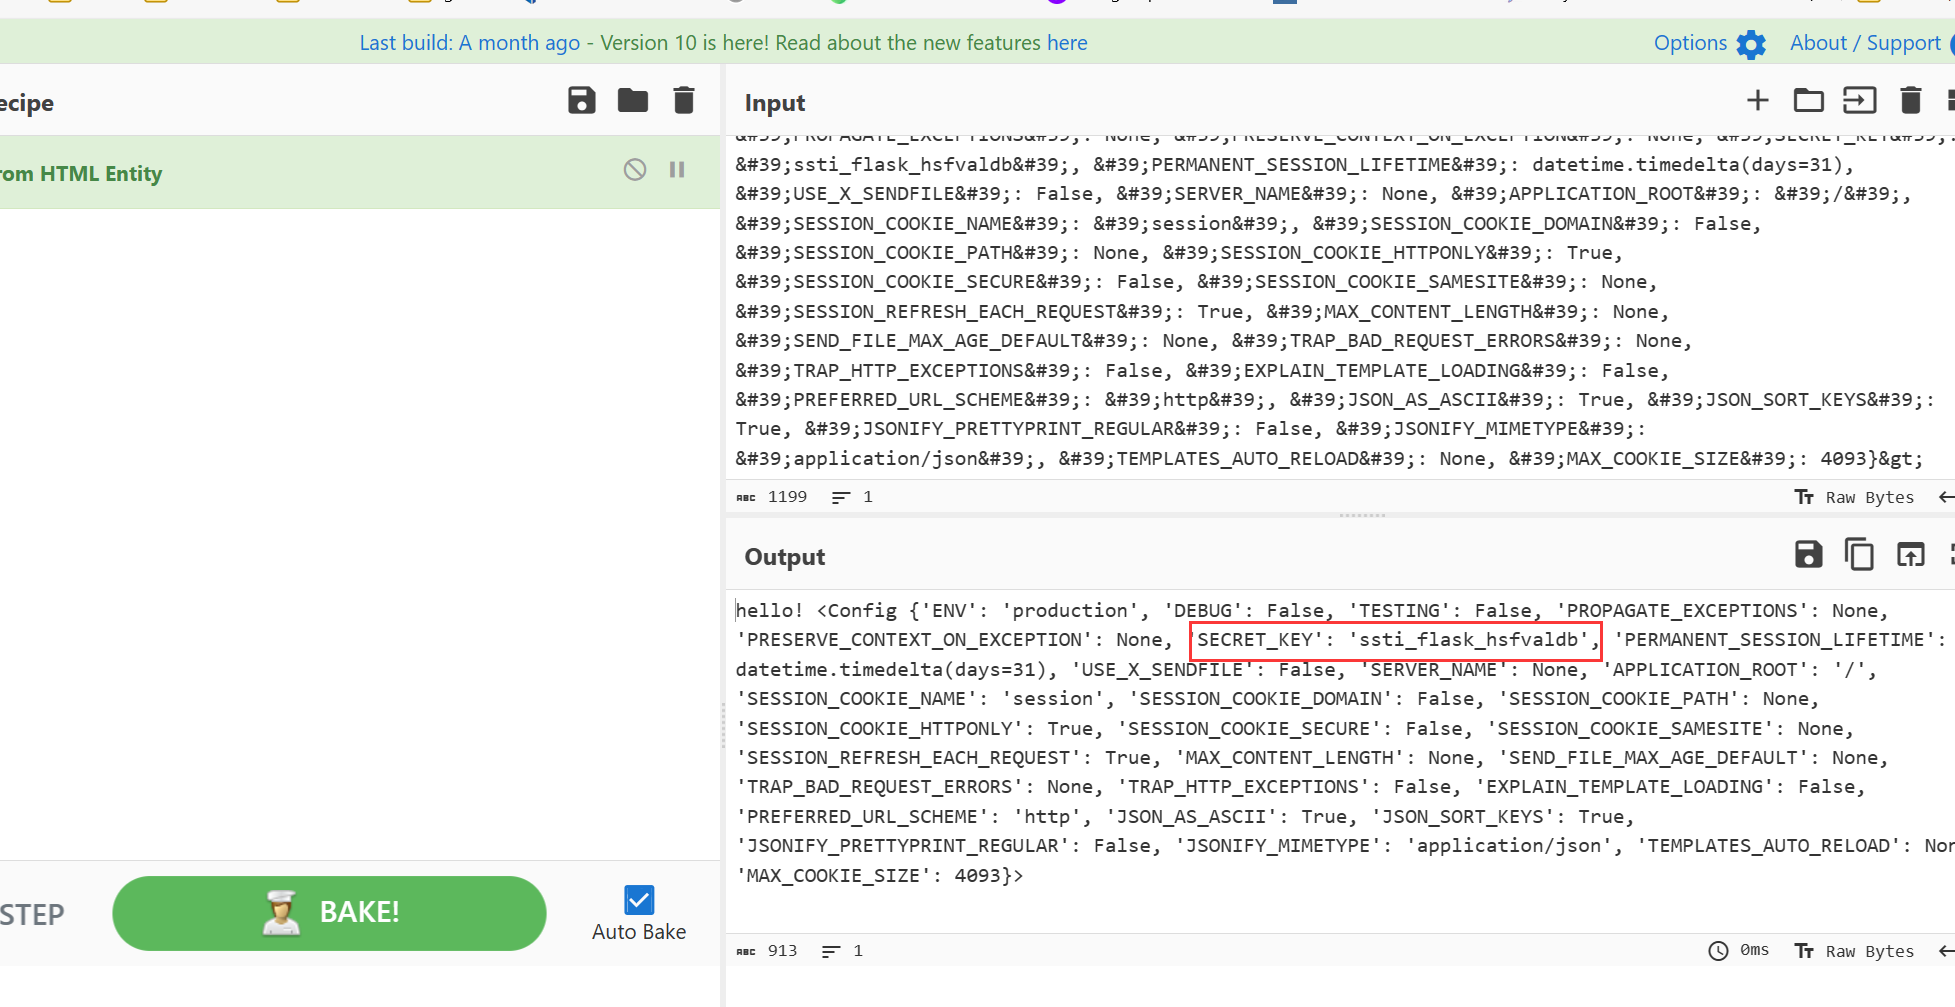1955x1007 pixels.
Task: Open the Options settings
Action: point(1690,43)
